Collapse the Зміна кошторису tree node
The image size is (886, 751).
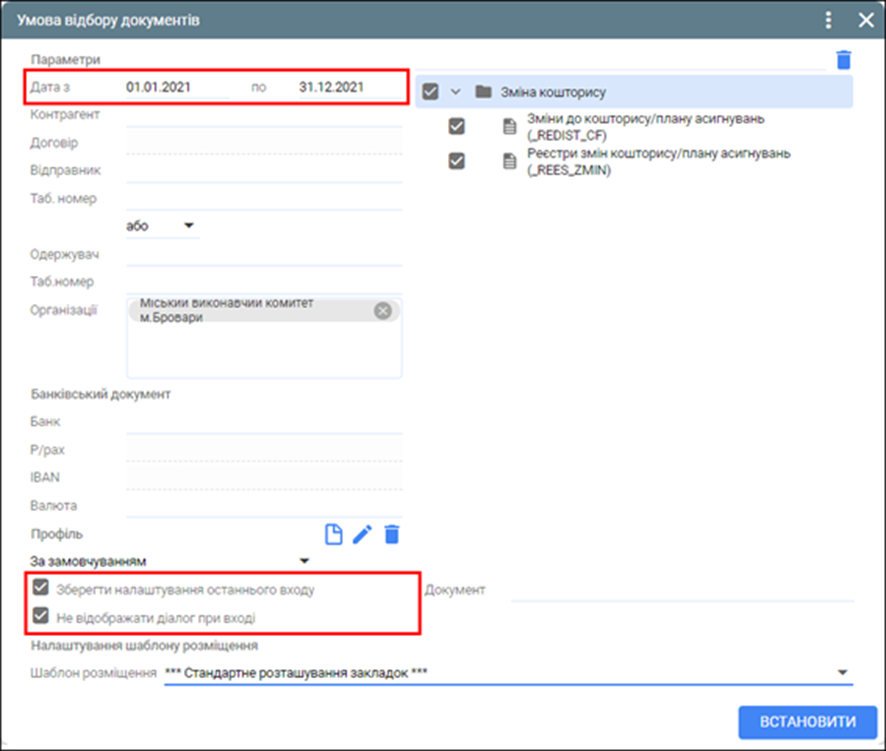tap(456, 92)
